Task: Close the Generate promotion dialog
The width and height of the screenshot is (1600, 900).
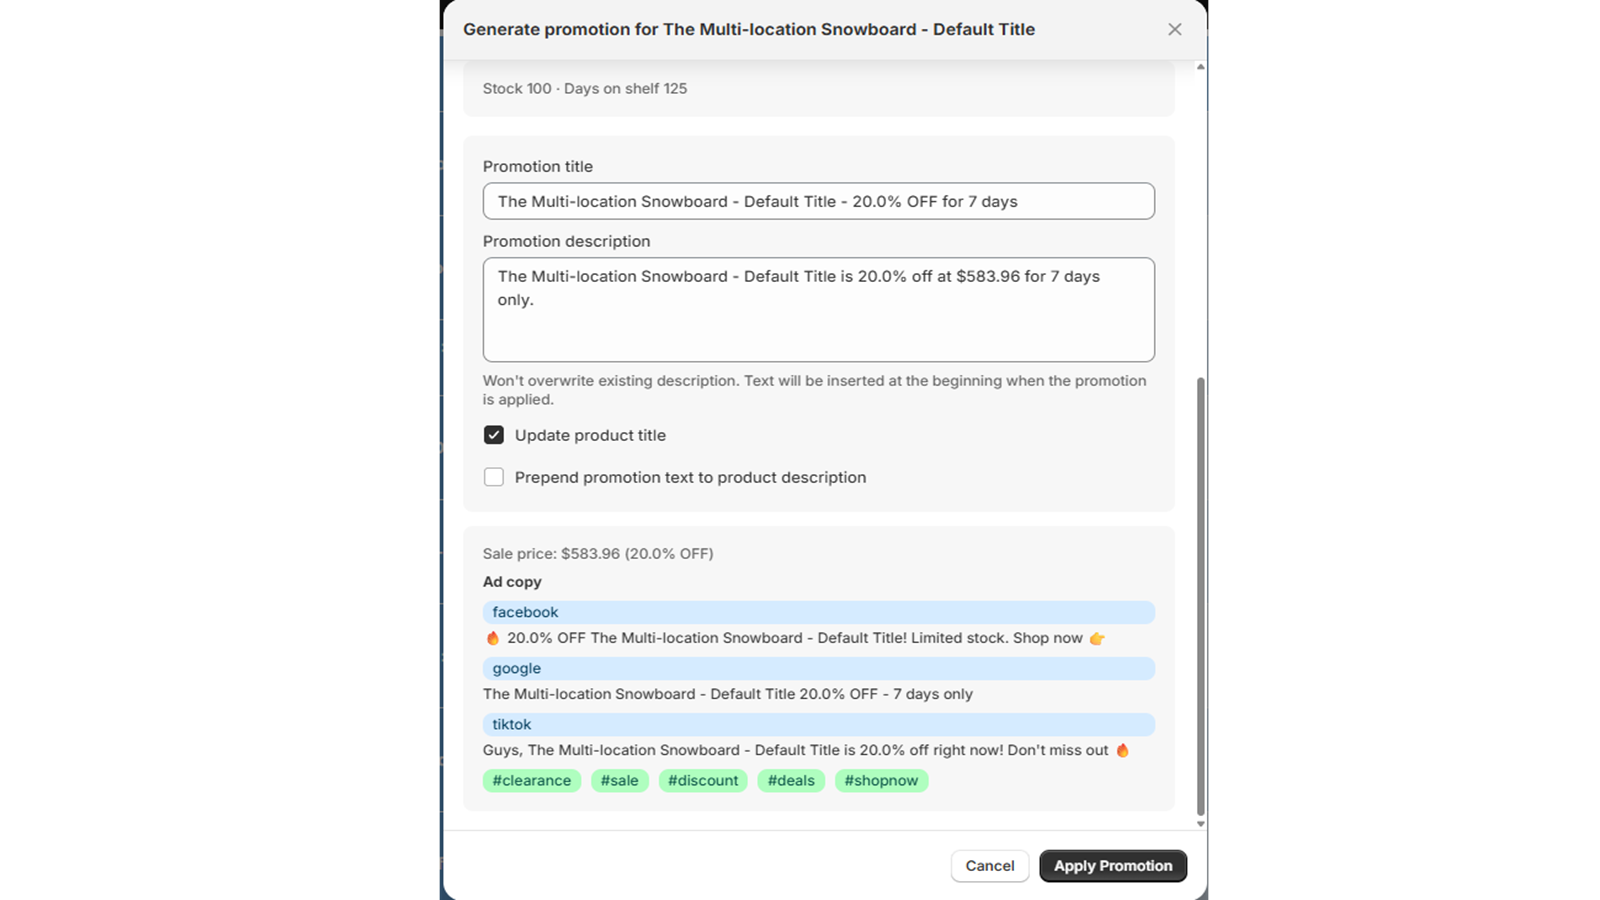Action: click(x=1175, y=29)
